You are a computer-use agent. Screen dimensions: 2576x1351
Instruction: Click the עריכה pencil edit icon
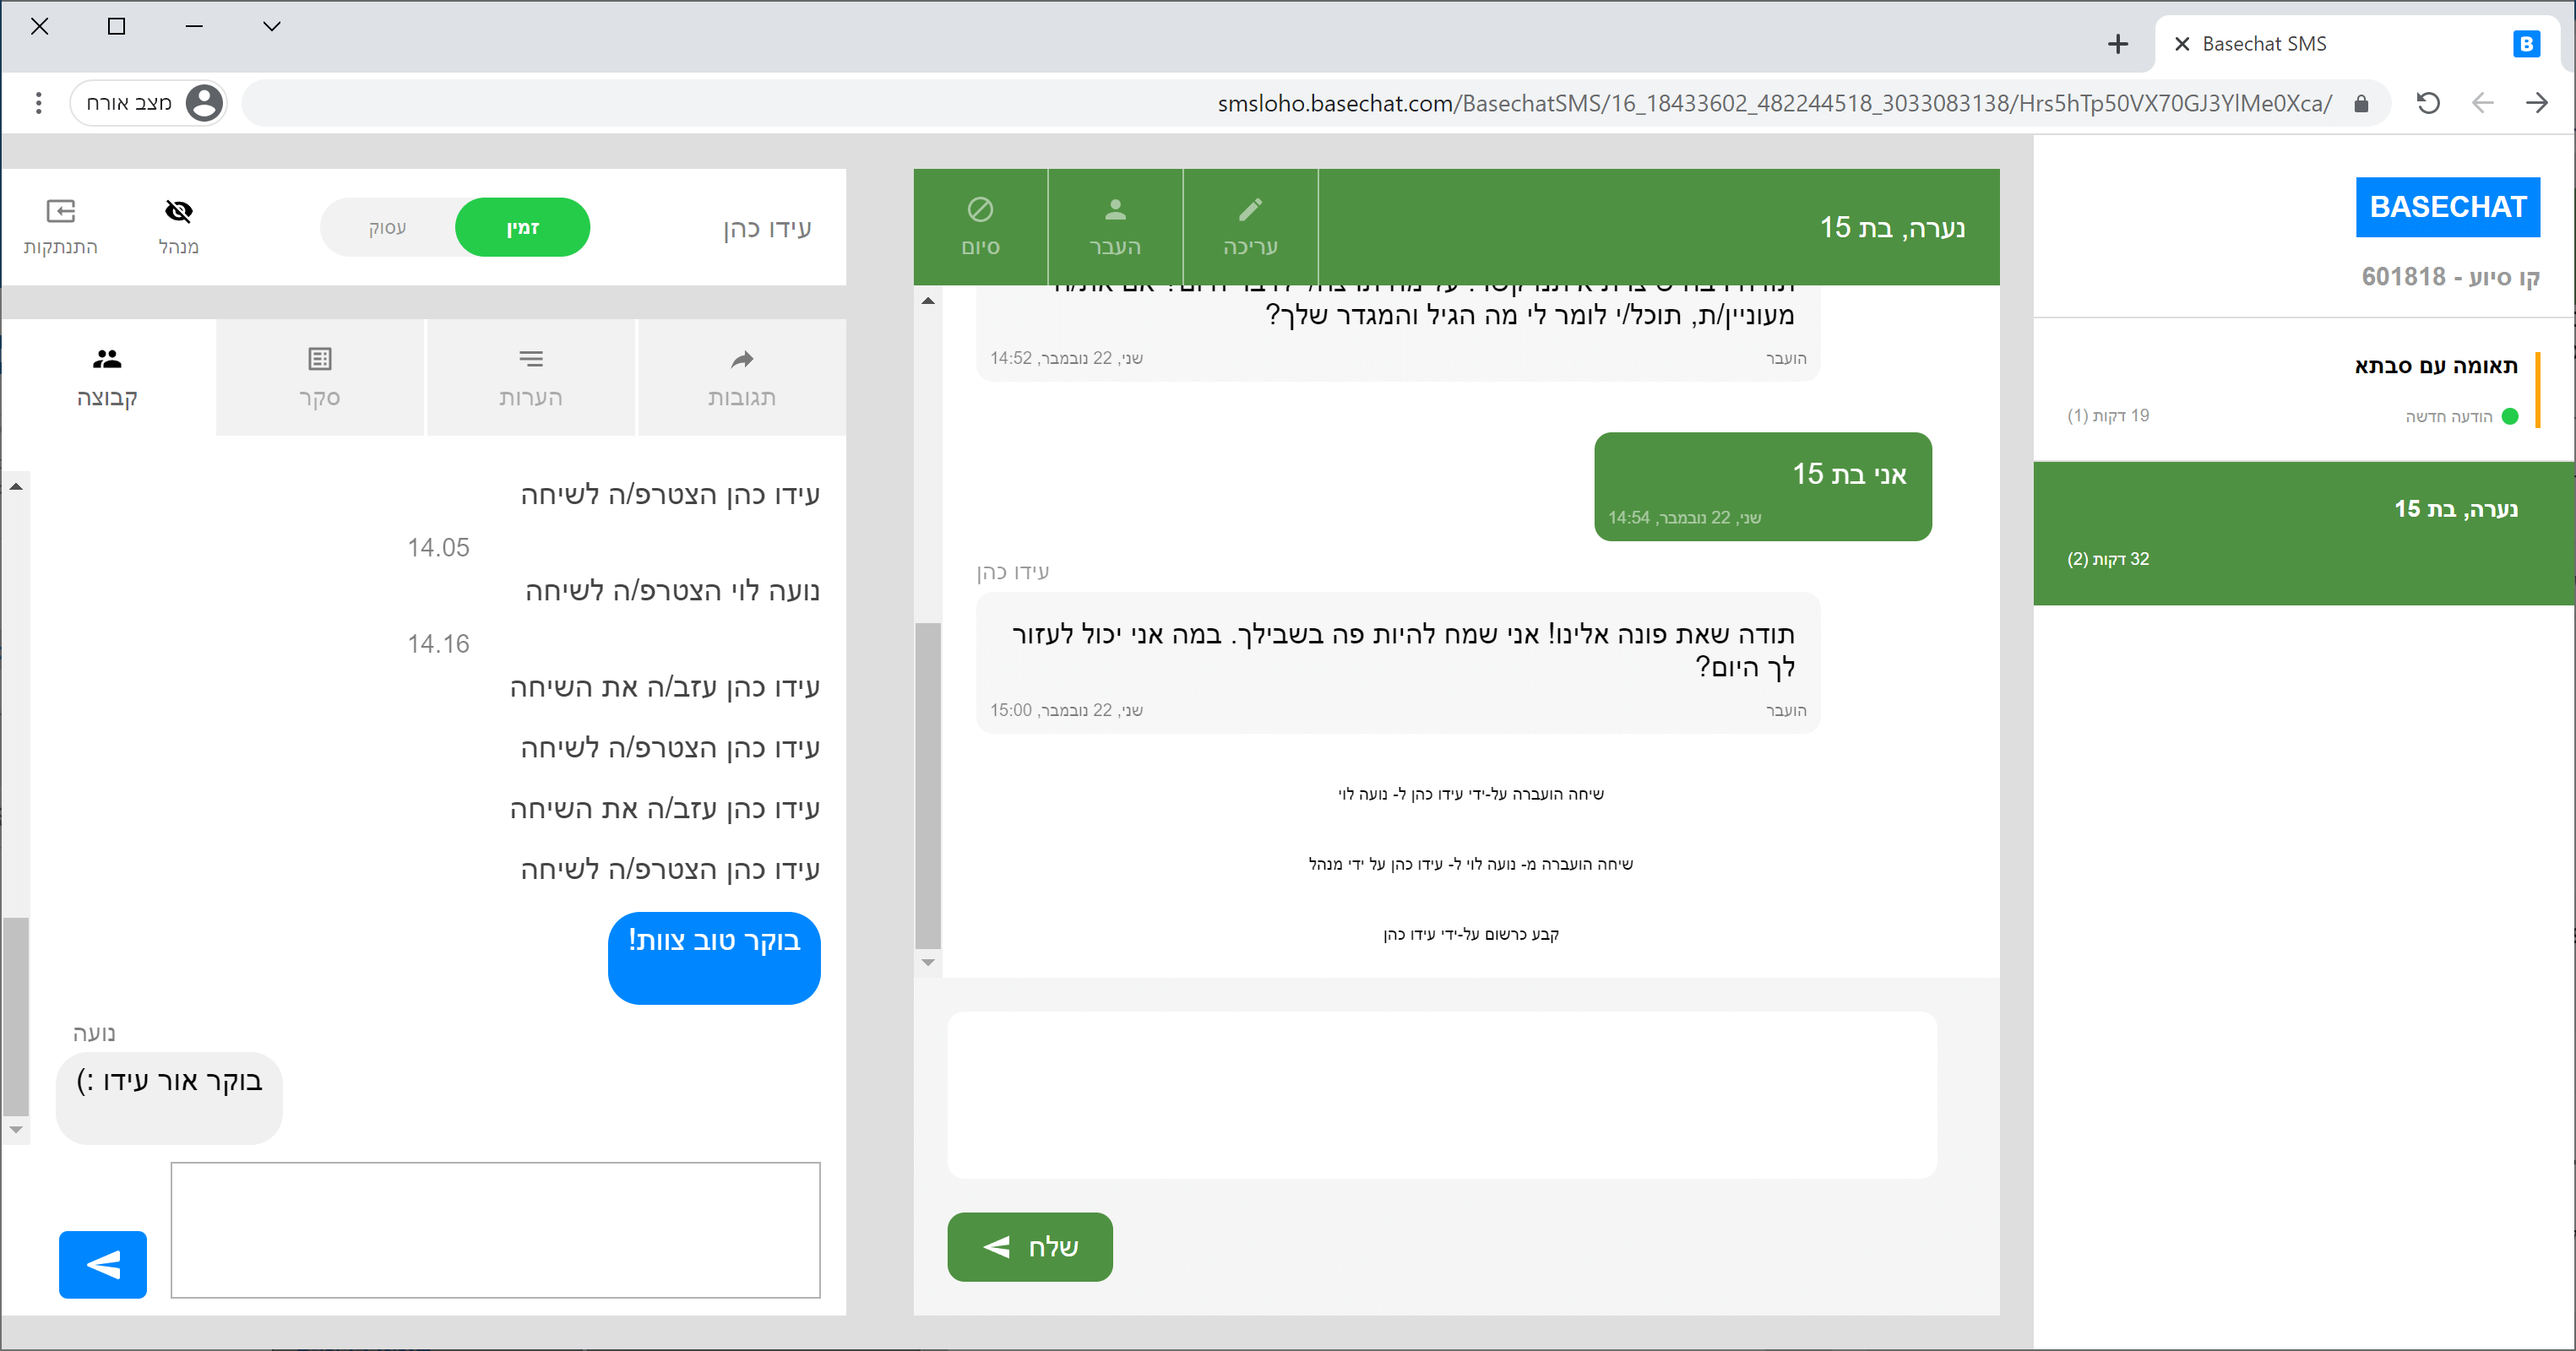(1250, 210)
